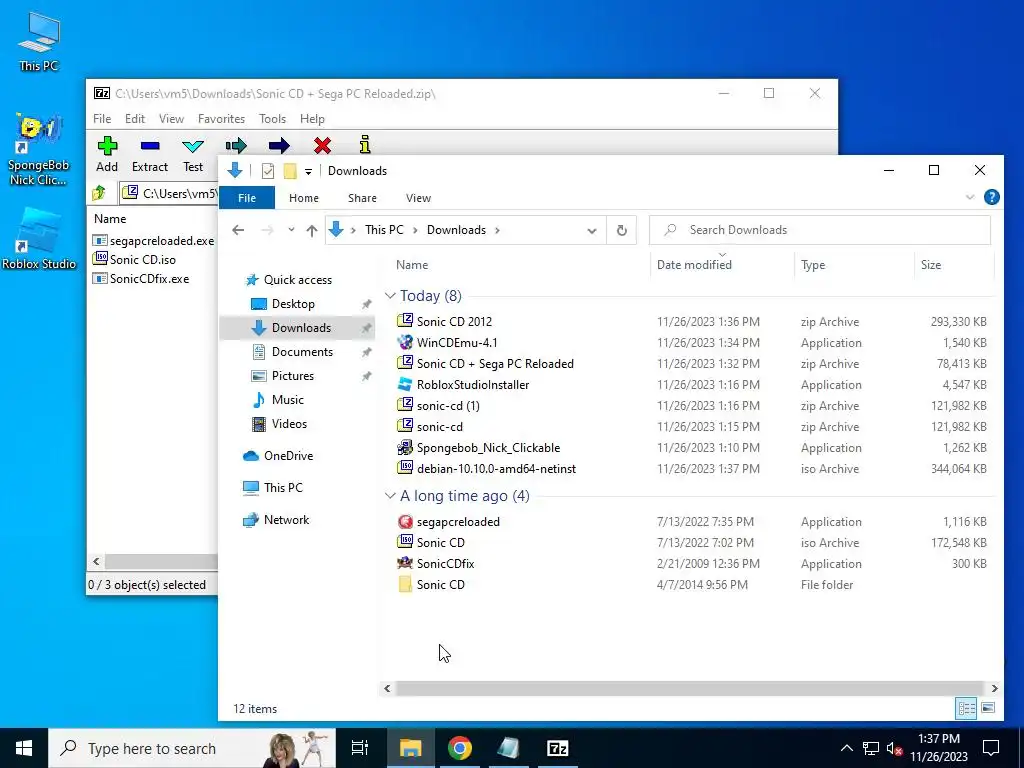Switch to Details view icon in status bar
Image resolution: width=1024 pixels, height=768 pixels.
point(966,708)
